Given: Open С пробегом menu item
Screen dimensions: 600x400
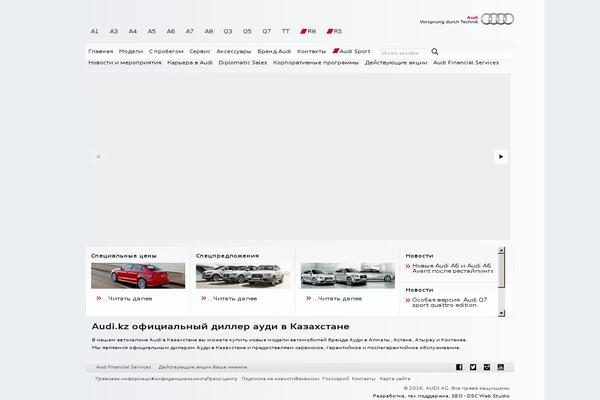Looking at the screenshot, I should pos(166,51).
